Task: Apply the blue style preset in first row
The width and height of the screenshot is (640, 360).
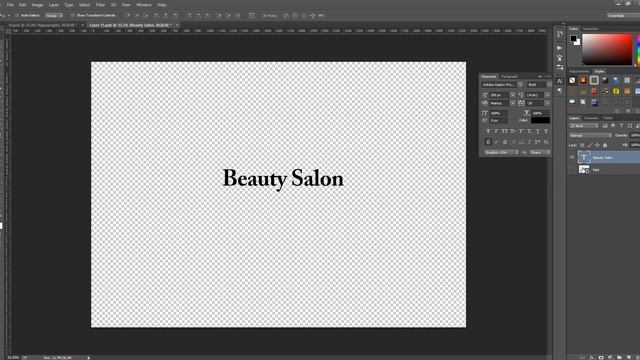Action: pyautogui.click(x=616, y=80)
